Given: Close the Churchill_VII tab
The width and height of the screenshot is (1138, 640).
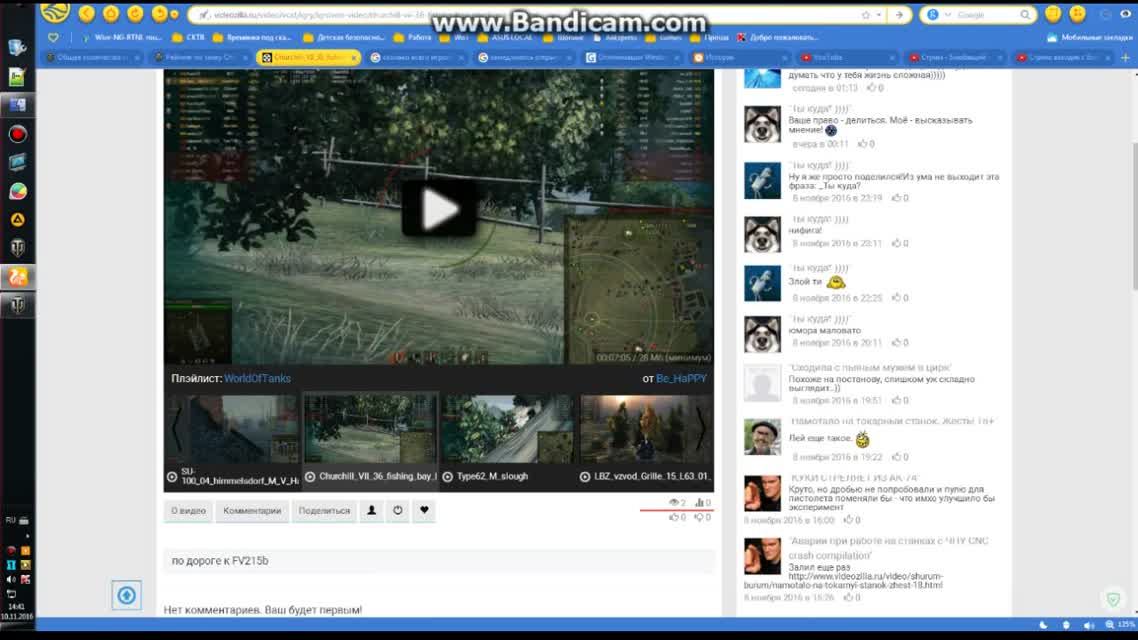Looking at the screenshot, I should [353, 57].
